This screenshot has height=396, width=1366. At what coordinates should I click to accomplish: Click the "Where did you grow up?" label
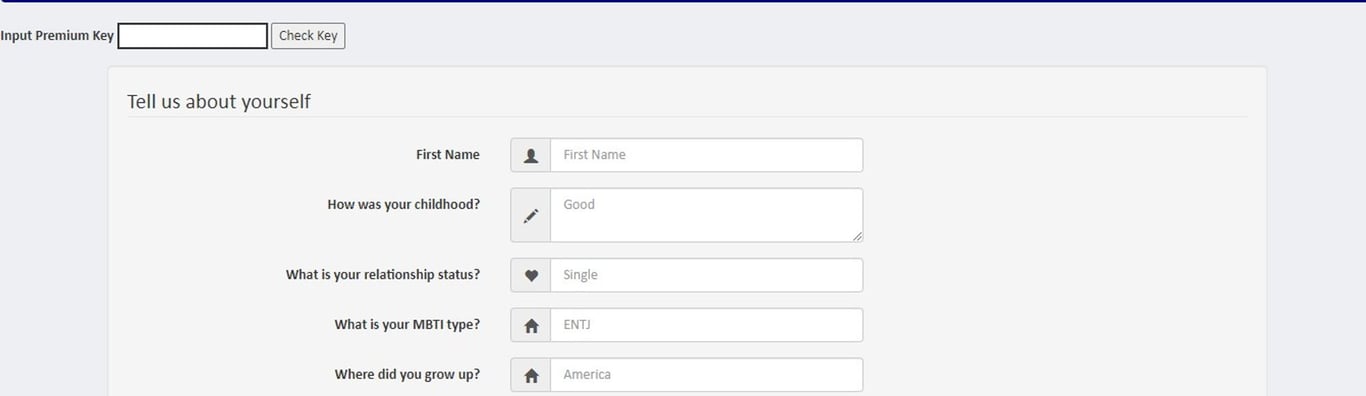pyautogui.click(x=407, y=374)
